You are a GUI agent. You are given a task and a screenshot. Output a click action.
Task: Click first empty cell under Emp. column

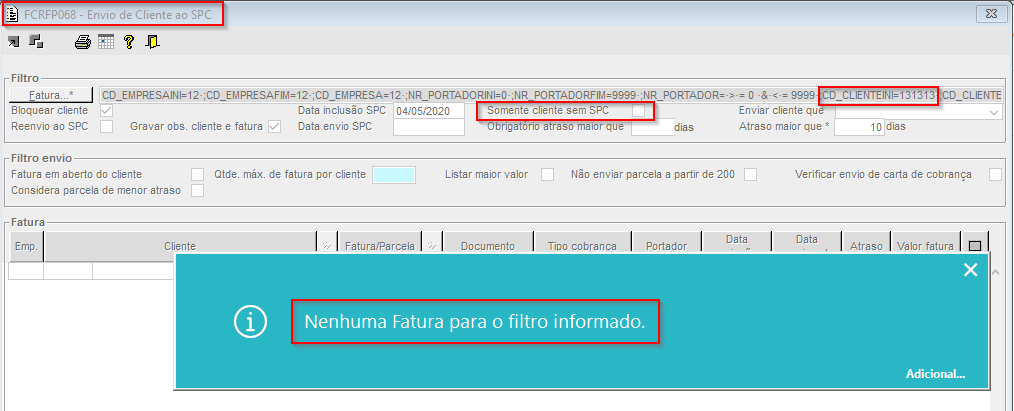pos(26,271)
